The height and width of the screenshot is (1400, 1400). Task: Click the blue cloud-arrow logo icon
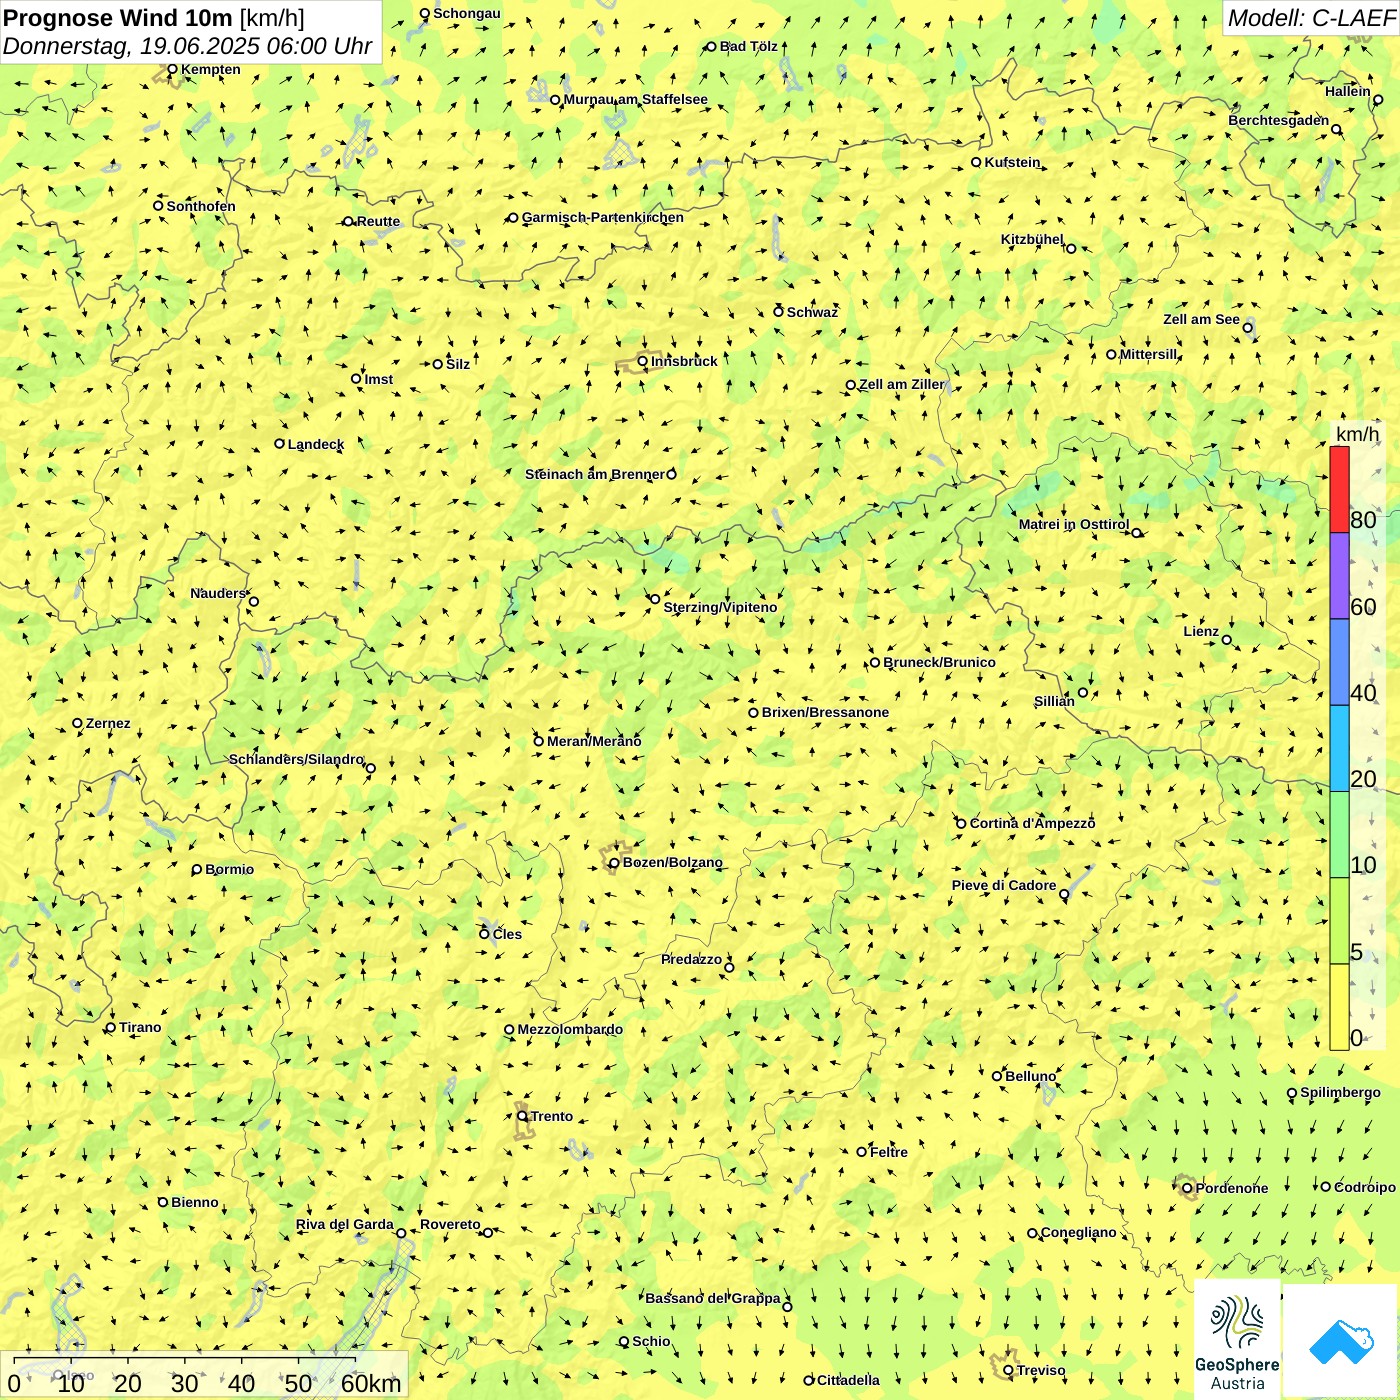point(1341,1341)
